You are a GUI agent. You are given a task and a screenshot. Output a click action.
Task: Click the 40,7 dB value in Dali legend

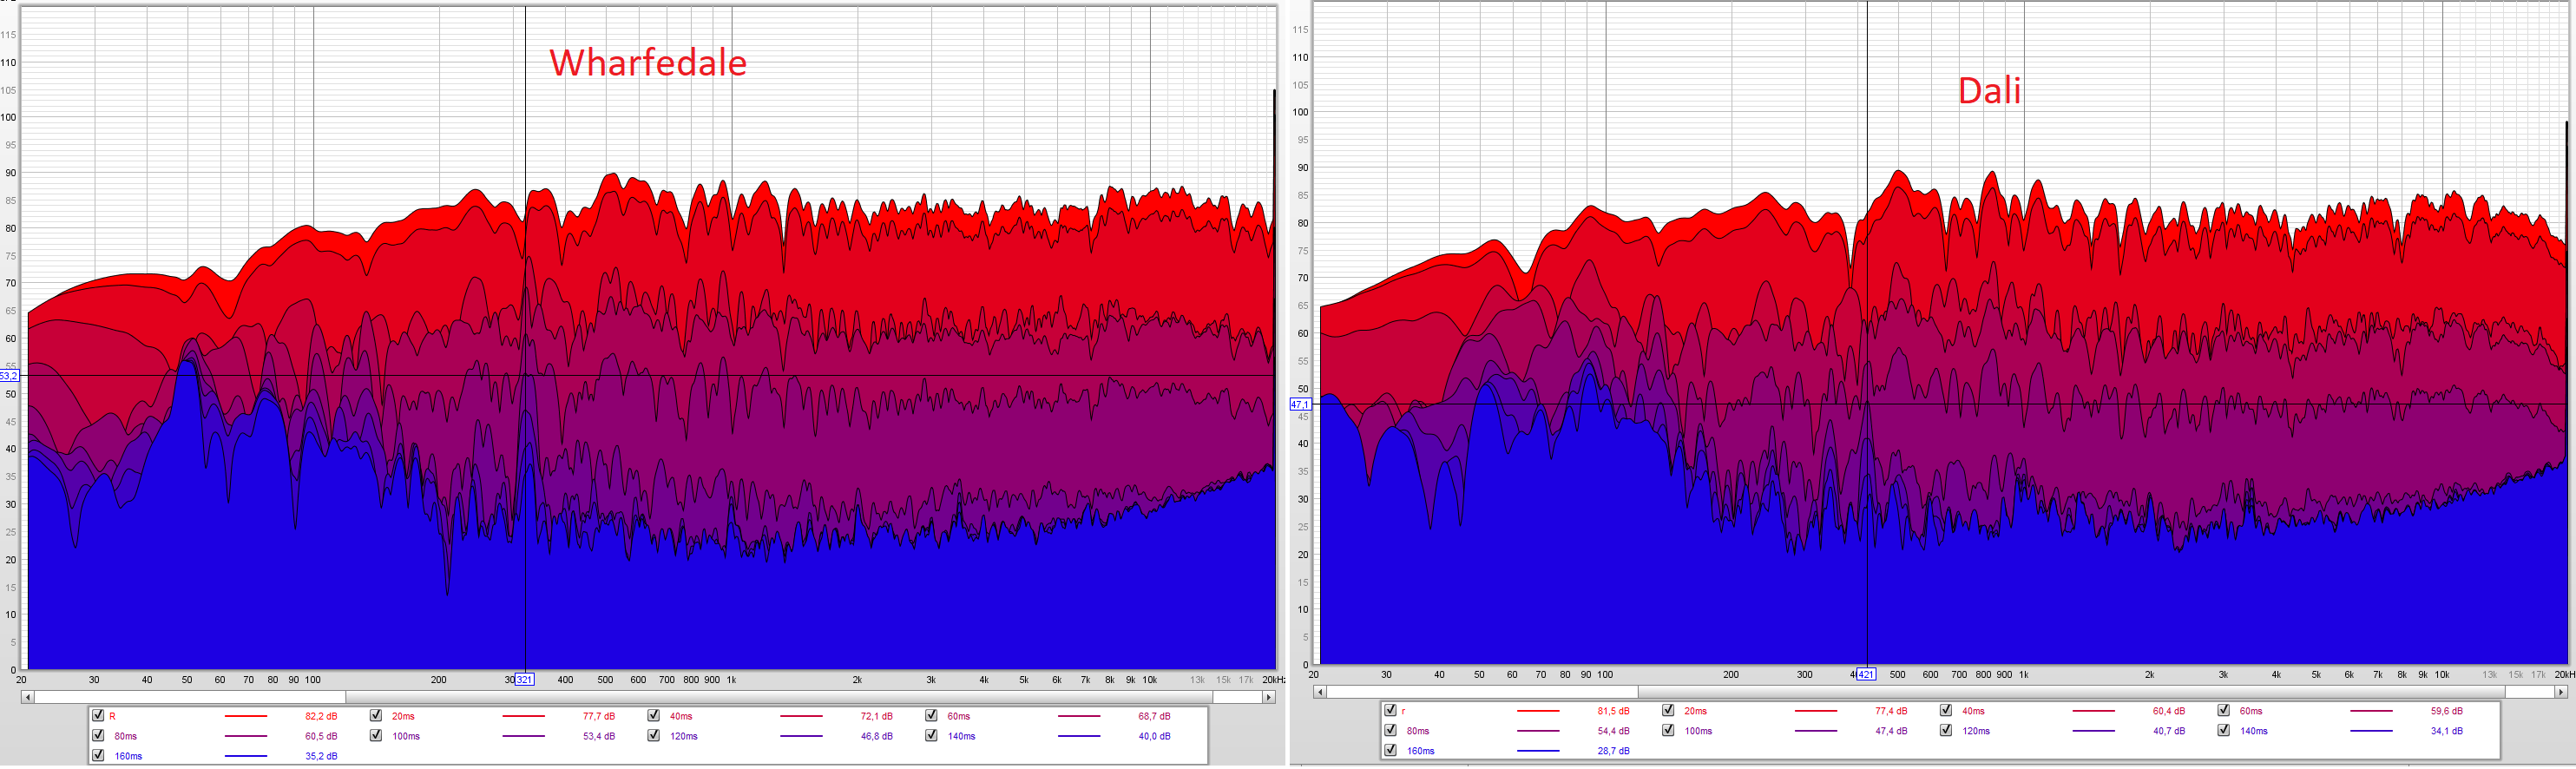pyautogui.click(x=2169, y=731)
